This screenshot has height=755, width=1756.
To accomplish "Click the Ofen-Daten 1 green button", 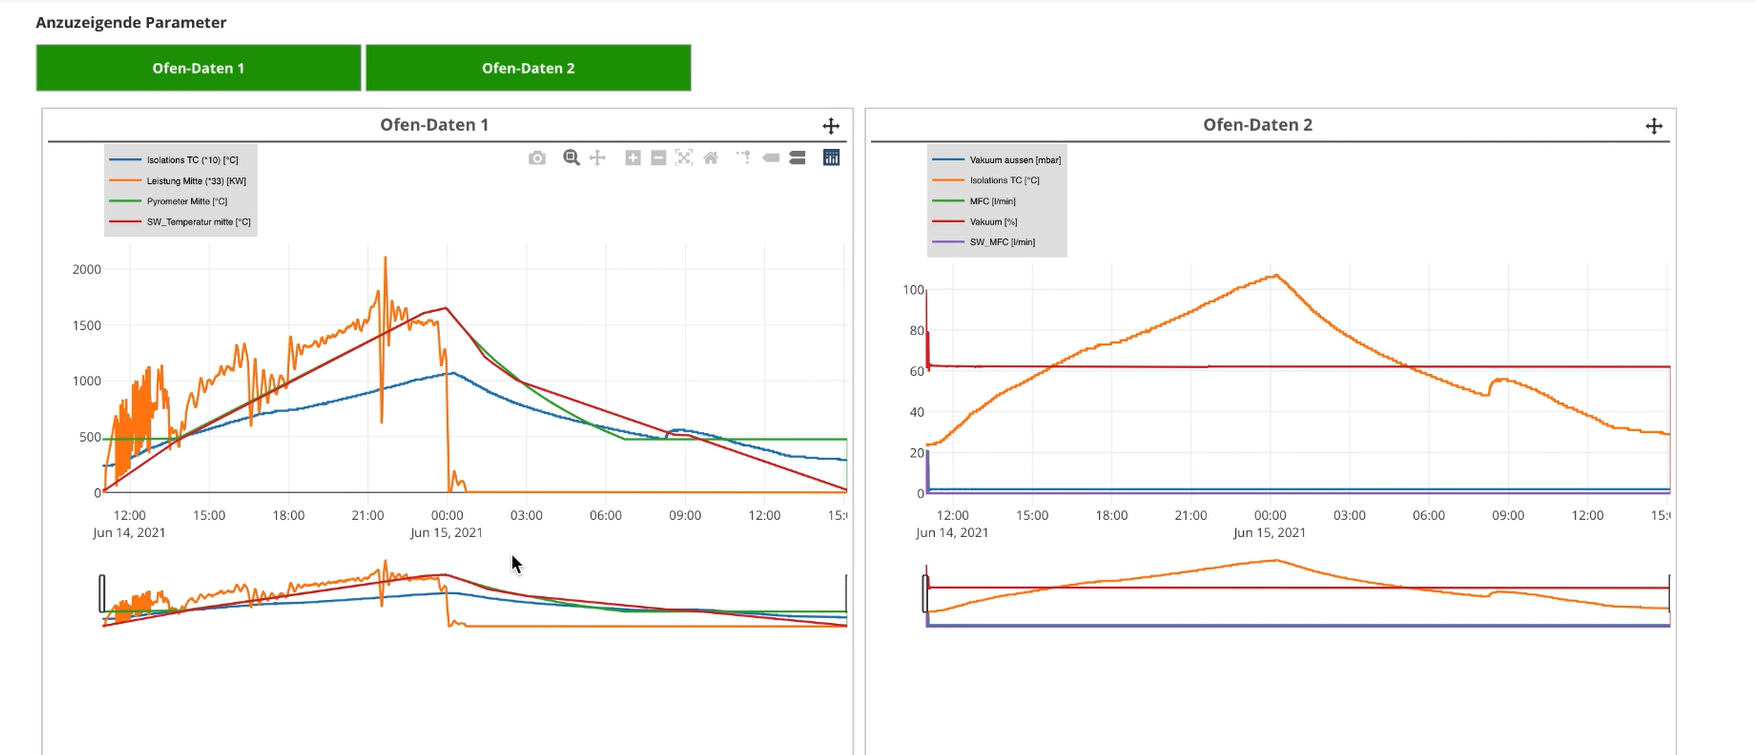I will tap(198, 68).
